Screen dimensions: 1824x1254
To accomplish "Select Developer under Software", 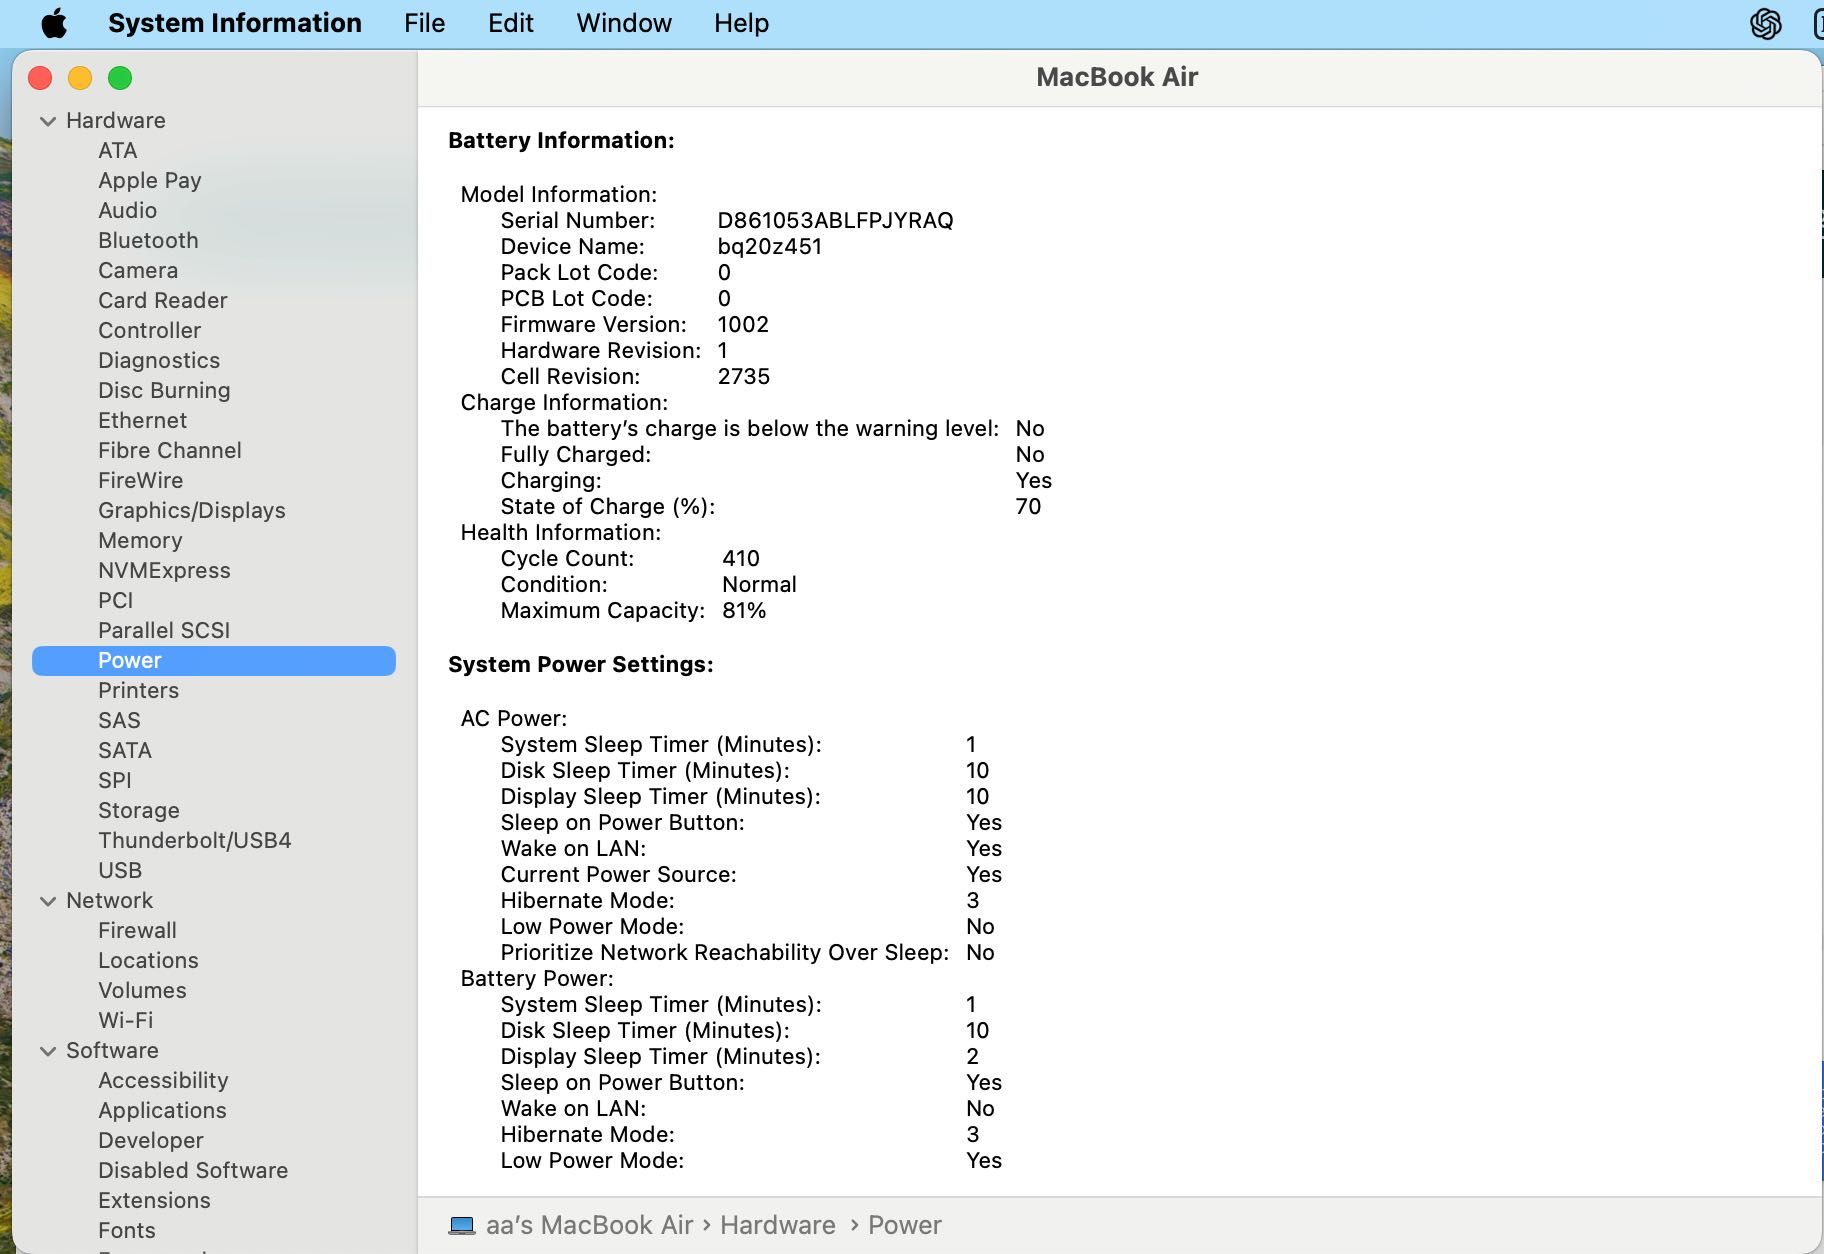I will (151, 1140).
